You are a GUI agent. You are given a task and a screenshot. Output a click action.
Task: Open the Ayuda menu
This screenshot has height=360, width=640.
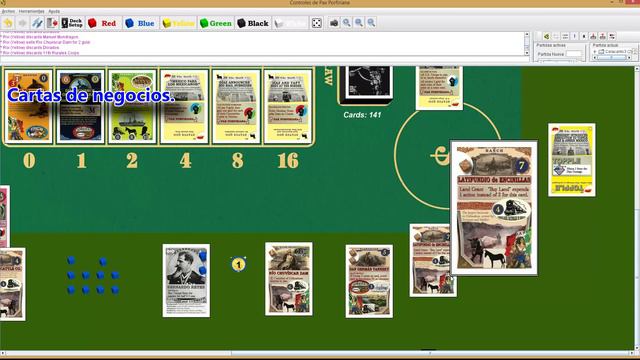click(x=54, y=11)
